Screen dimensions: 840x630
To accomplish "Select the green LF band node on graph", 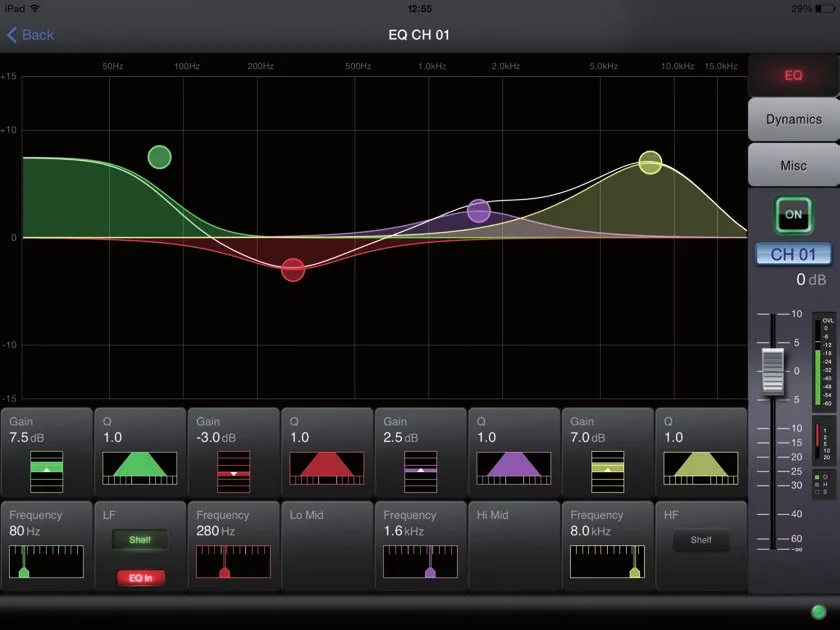I will [x=160, y=158].
